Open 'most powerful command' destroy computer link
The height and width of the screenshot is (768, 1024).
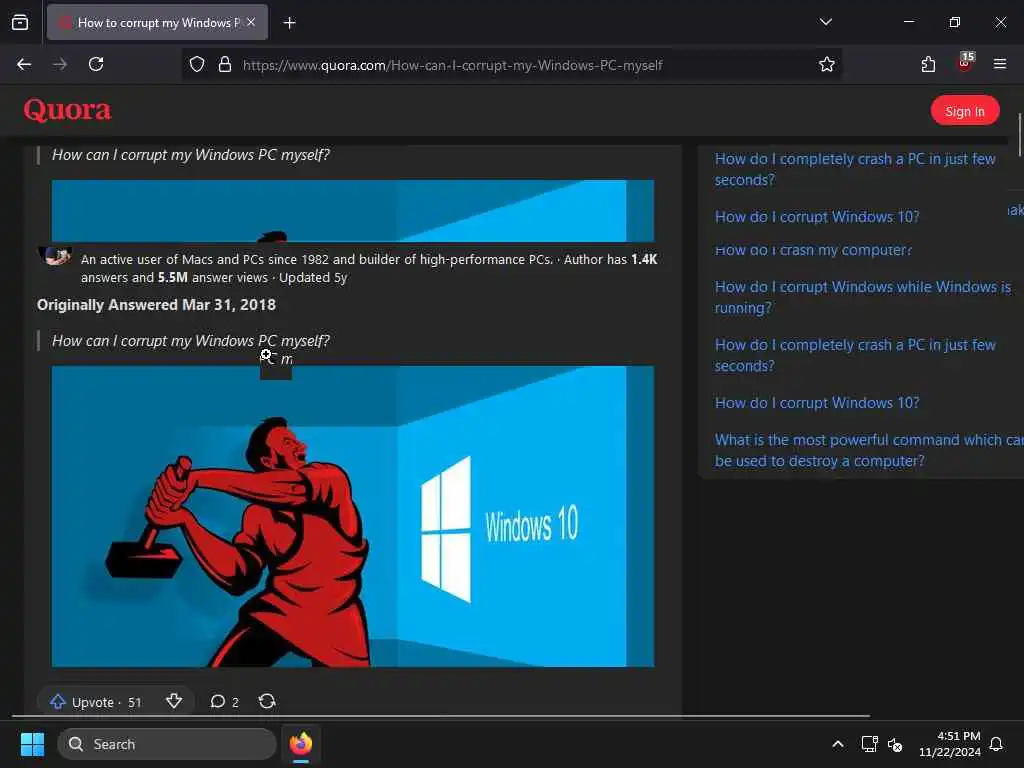pyautogui.click(x=869, y=450)
